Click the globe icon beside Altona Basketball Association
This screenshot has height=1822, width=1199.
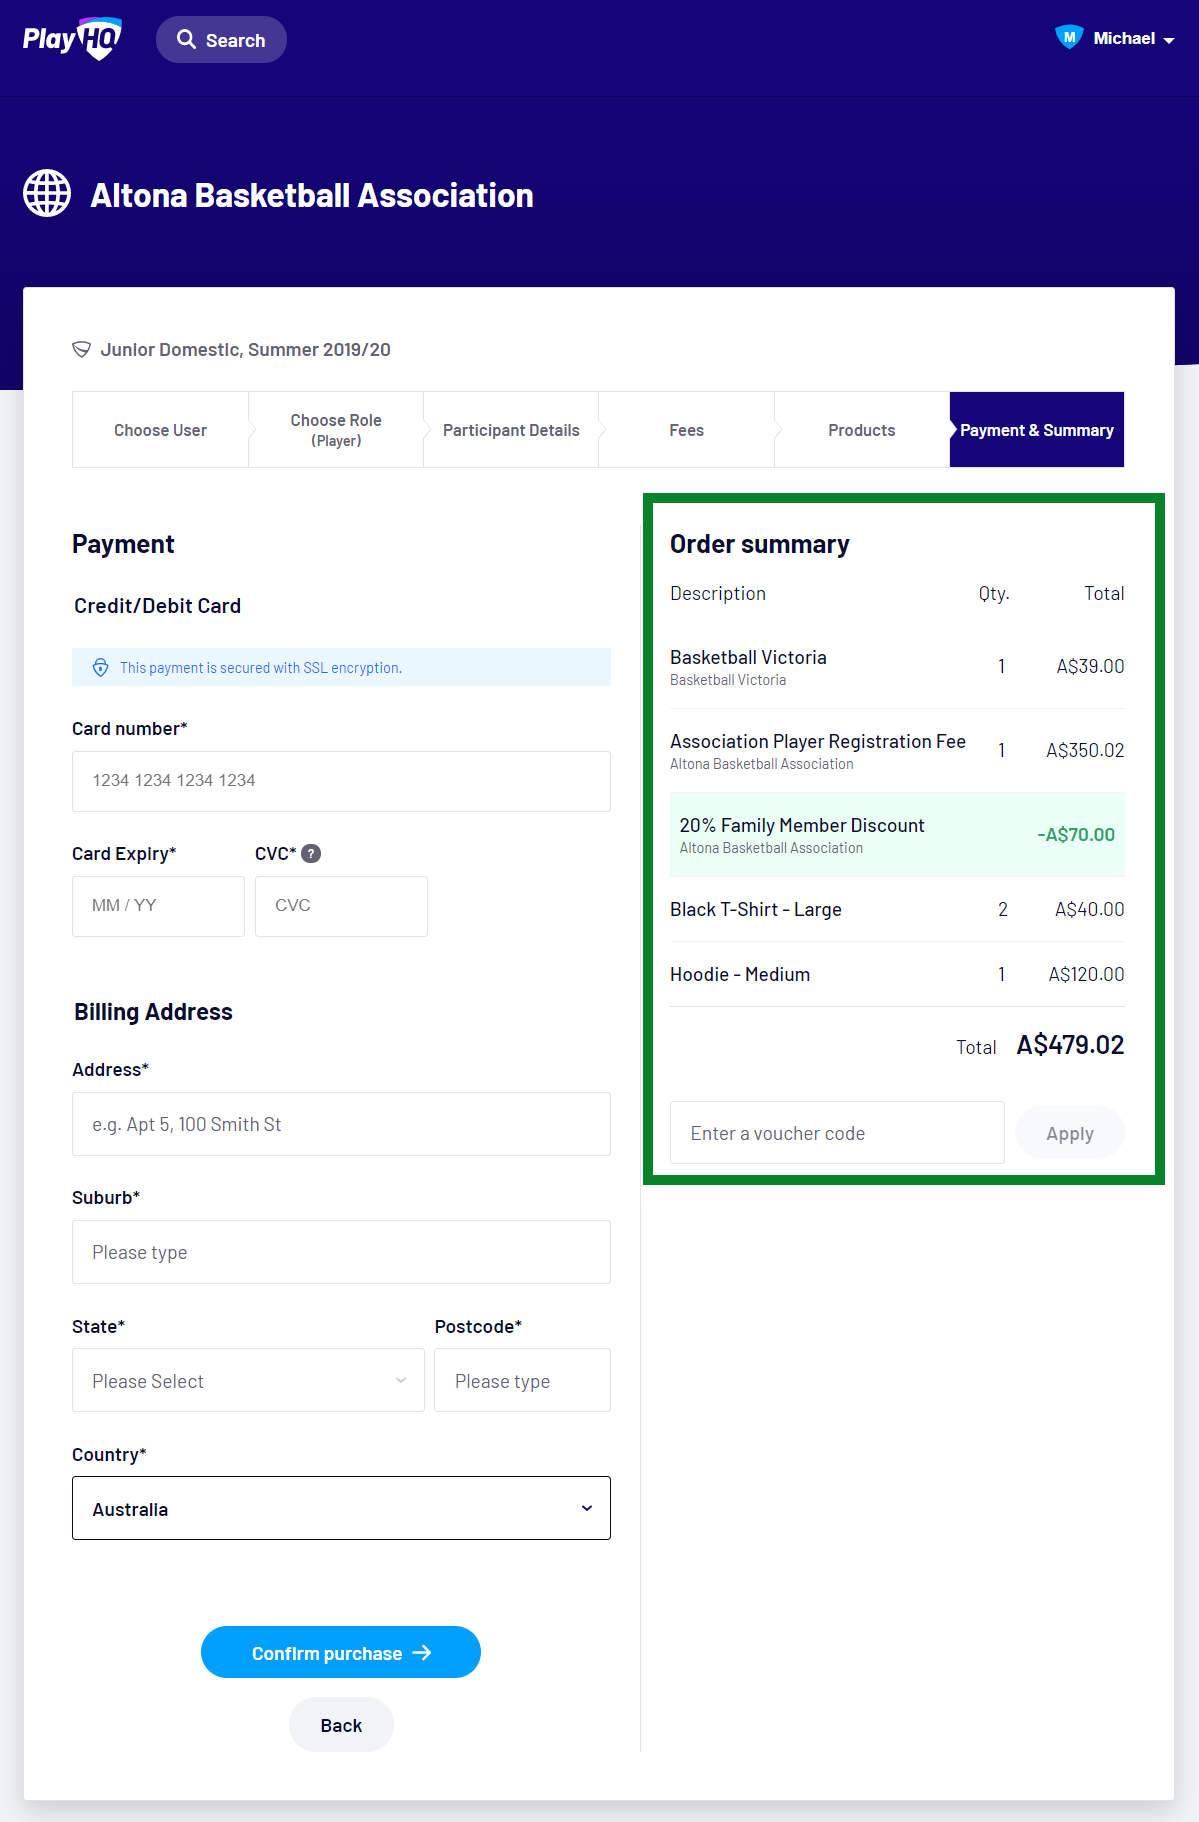click(x=47, y=193)
